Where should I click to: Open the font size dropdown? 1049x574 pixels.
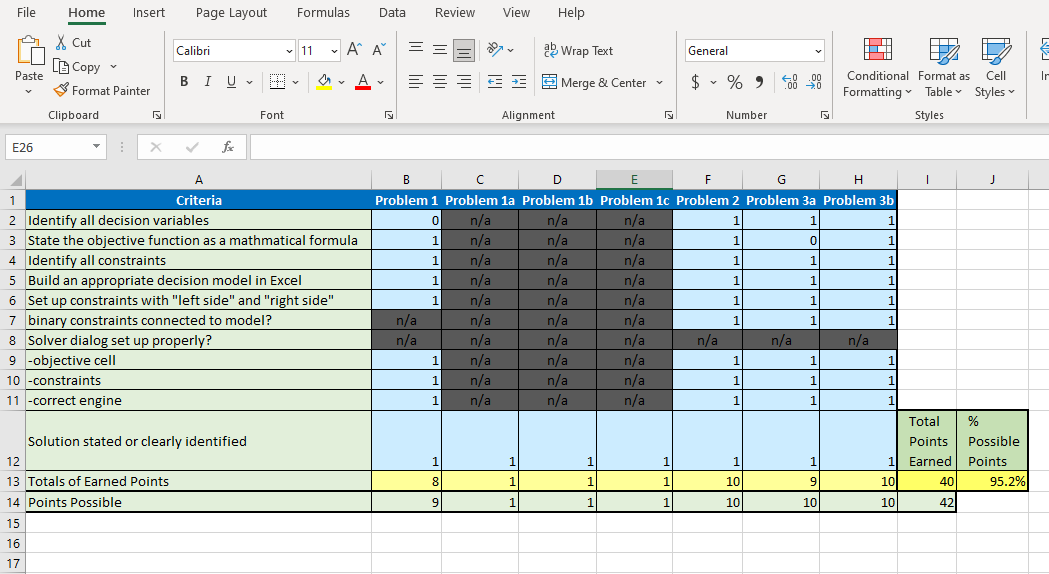334,51
